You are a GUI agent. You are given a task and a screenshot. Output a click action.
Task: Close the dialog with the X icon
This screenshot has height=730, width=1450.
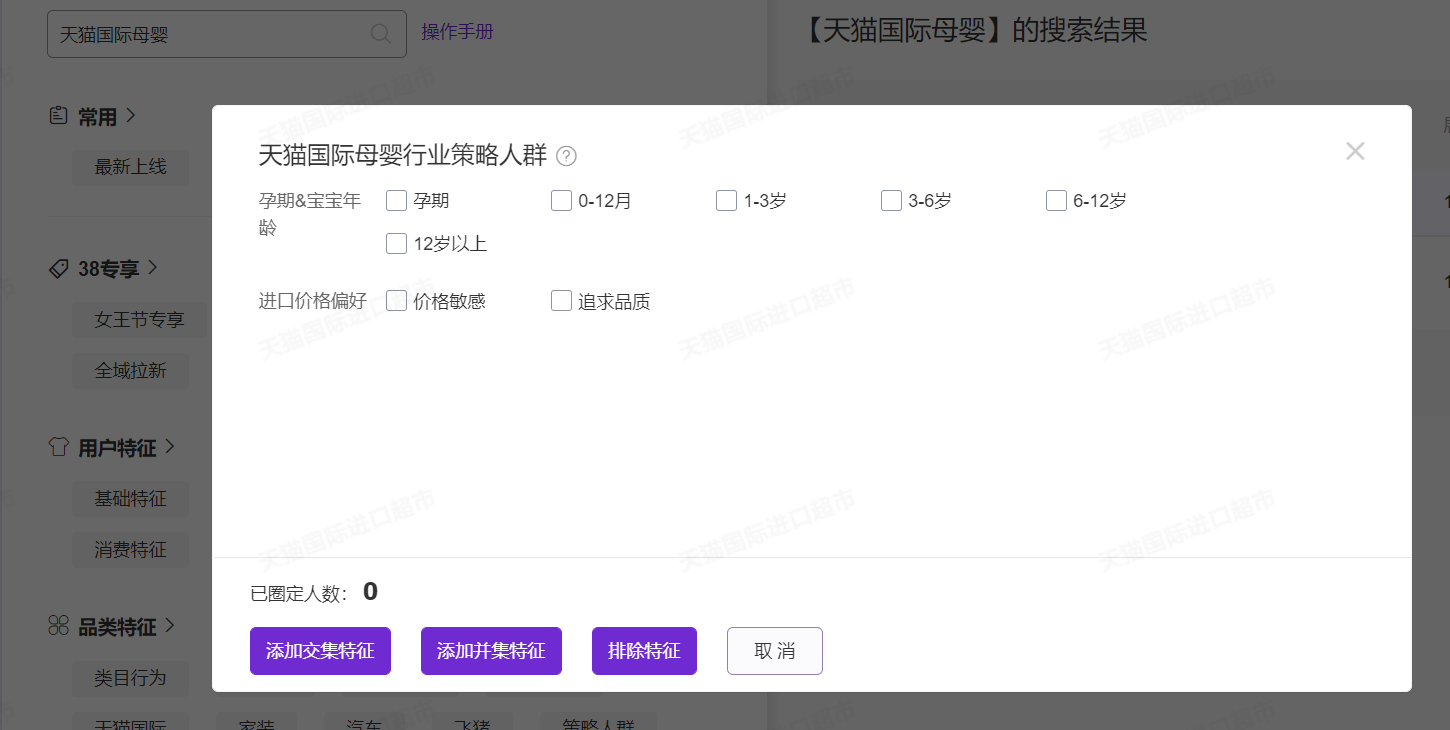1355,151
